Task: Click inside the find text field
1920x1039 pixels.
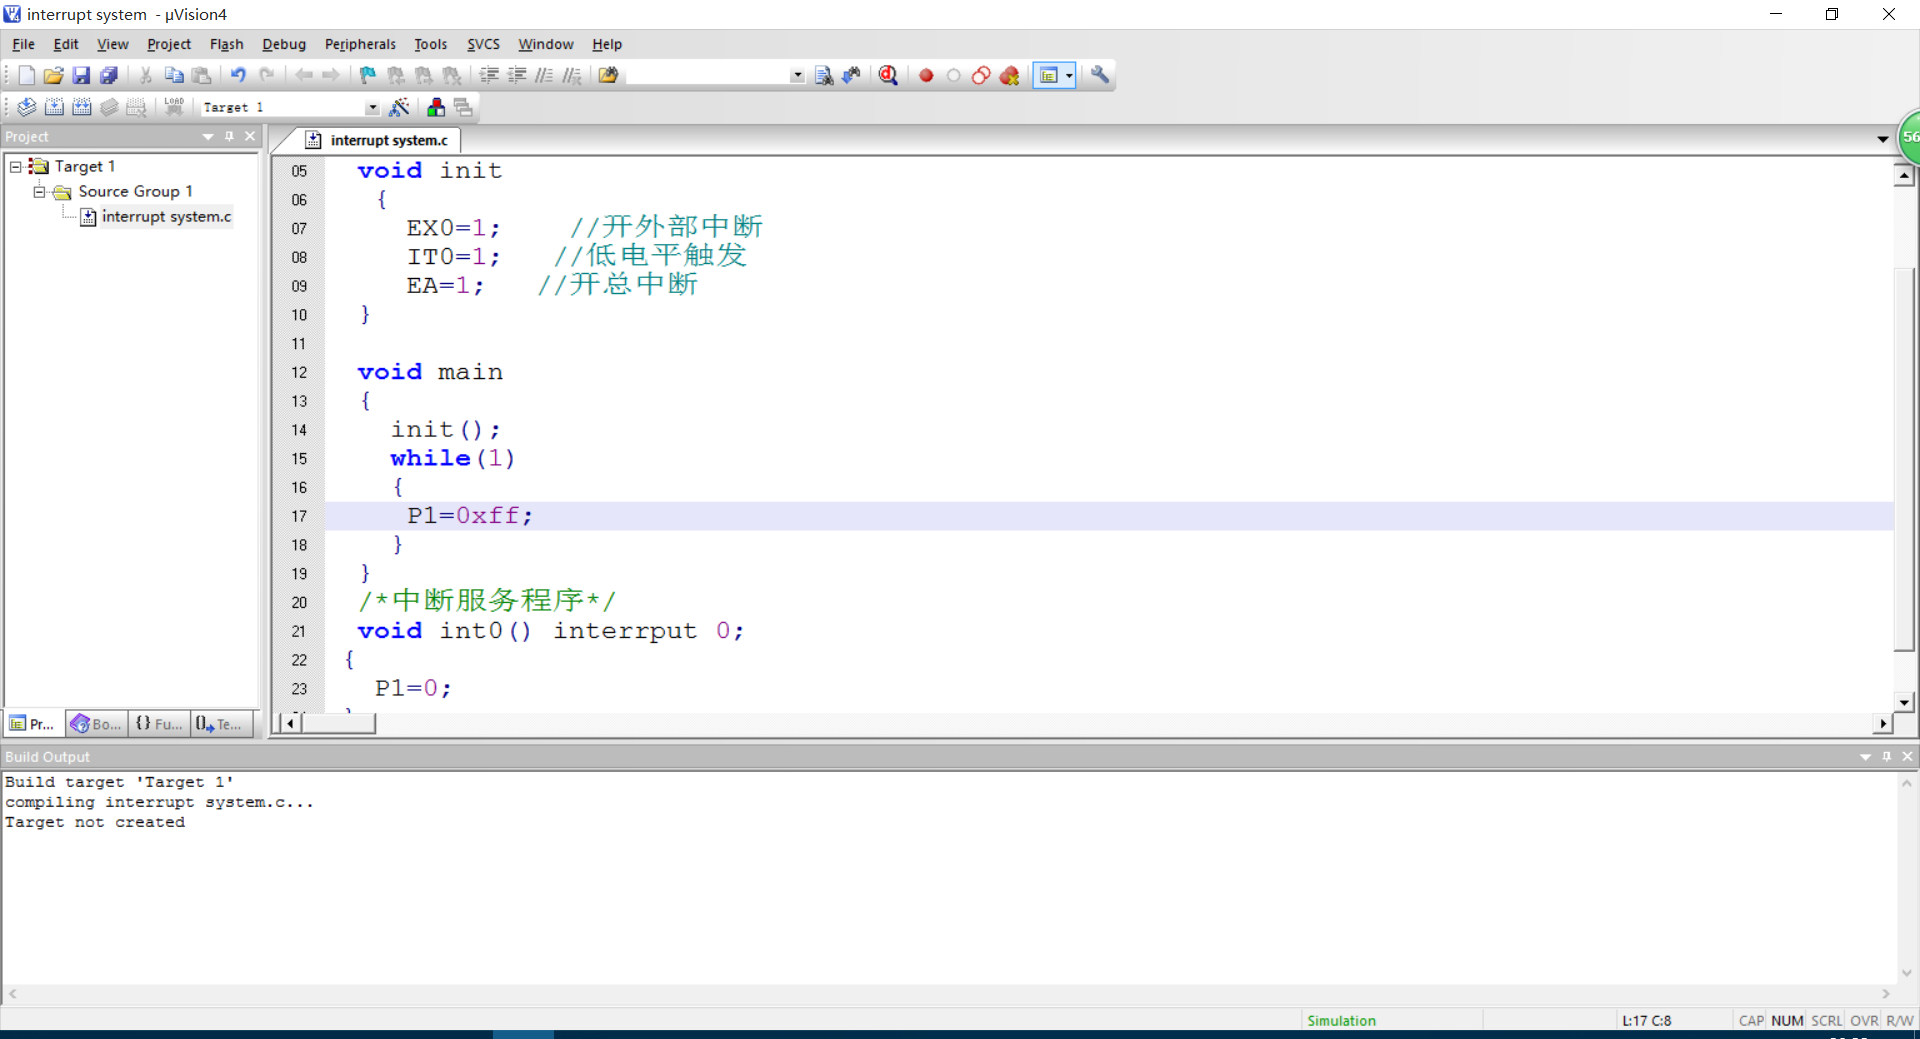Action: pos(707,75)
